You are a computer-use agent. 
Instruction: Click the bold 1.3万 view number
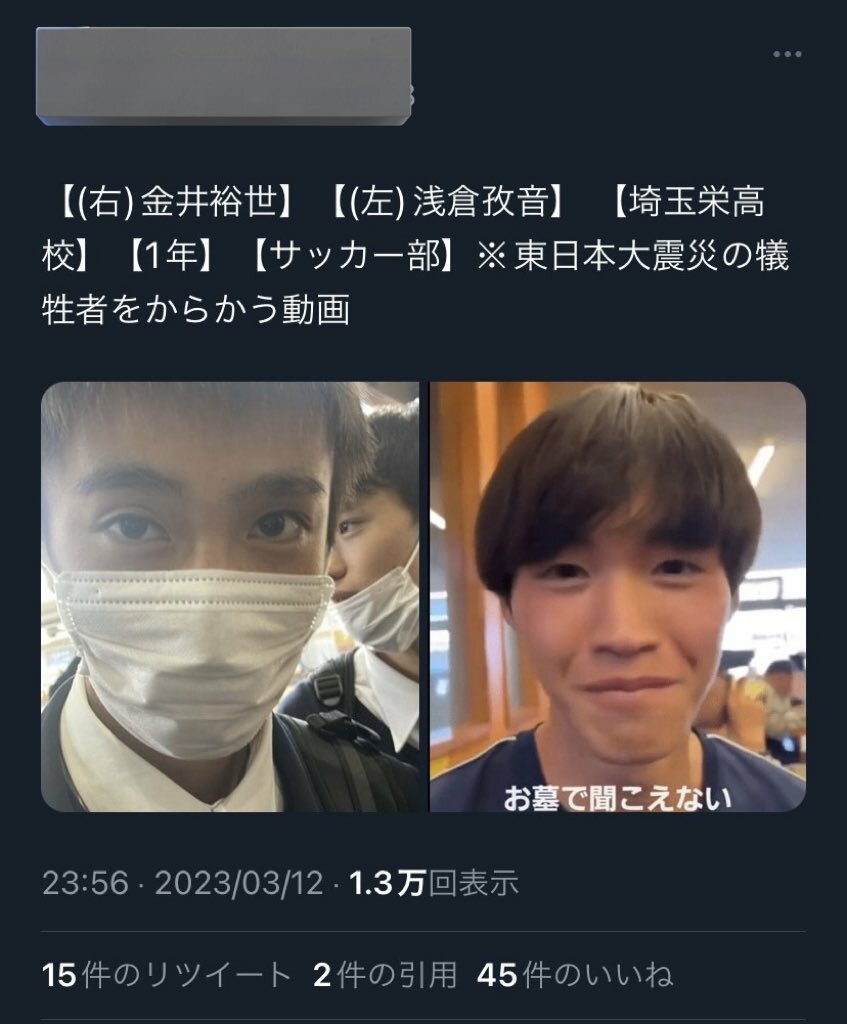click(x=388, y=884)
